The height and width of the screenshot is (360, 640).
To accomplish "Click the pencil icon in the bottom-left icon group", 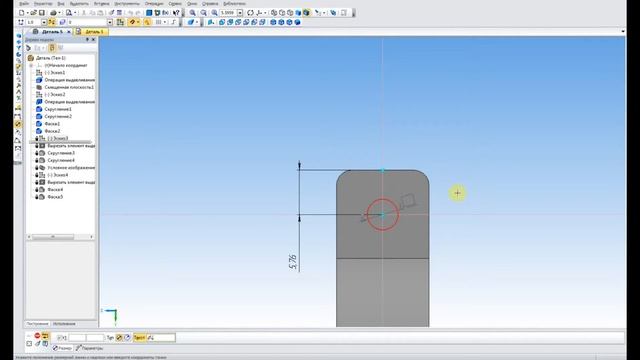I will click(x=38, y=344).
